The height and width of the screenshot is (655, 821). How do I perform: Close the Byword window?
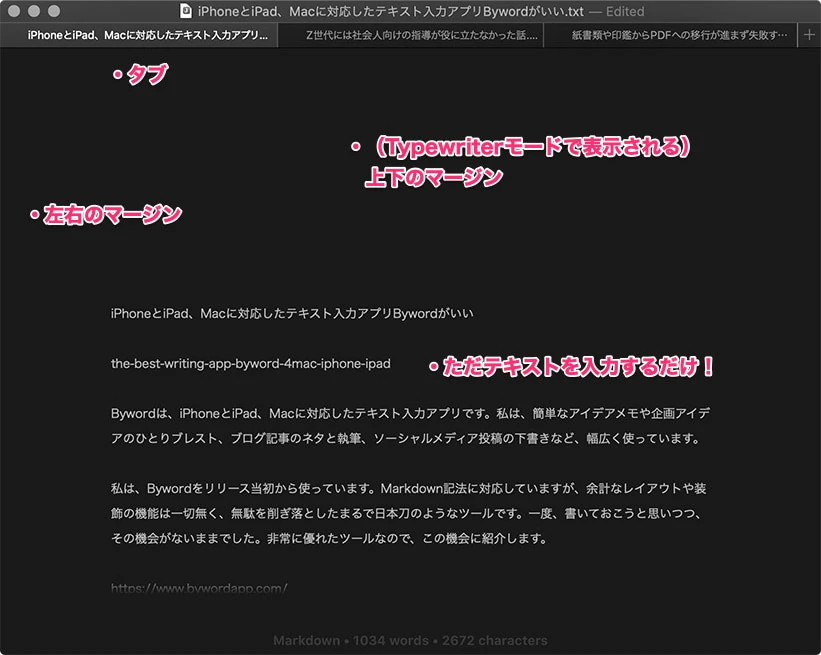15,12
